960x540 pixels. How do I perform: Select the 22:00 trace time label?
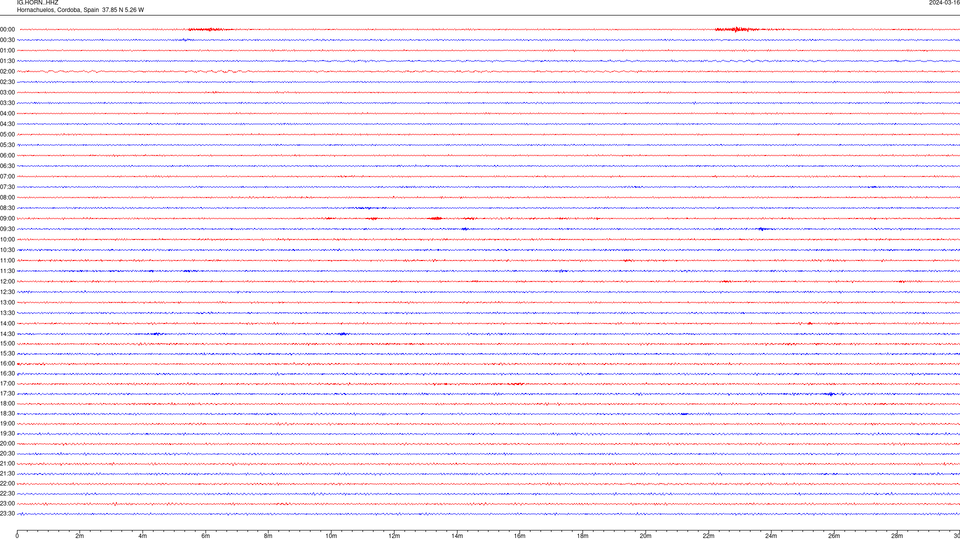click(x=7, y=484)
